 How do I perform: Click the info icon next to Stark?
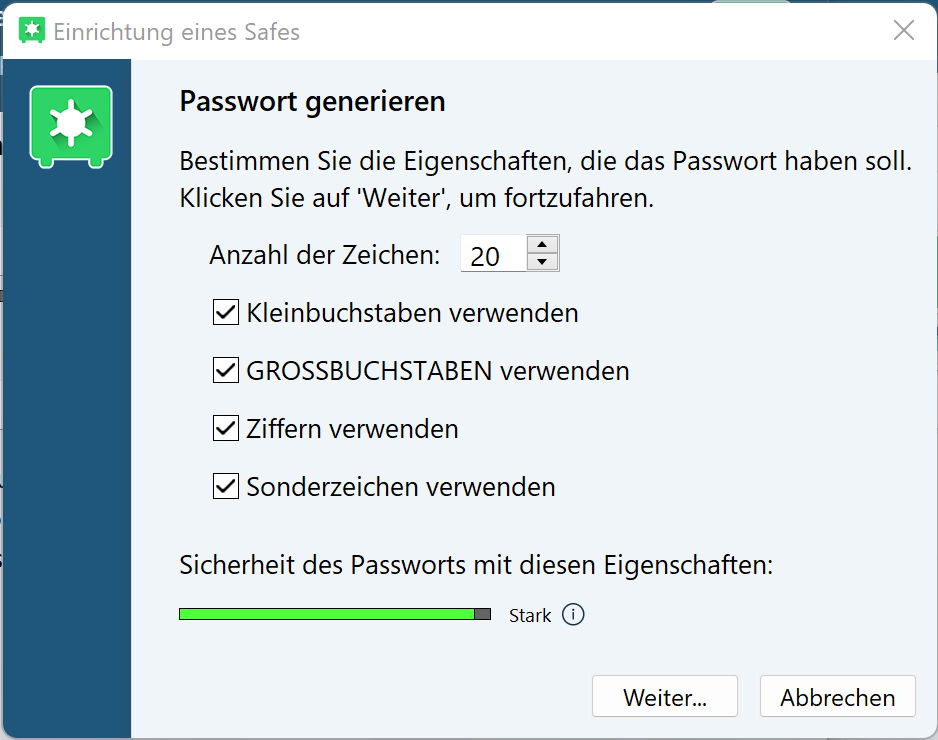[573, 615]
